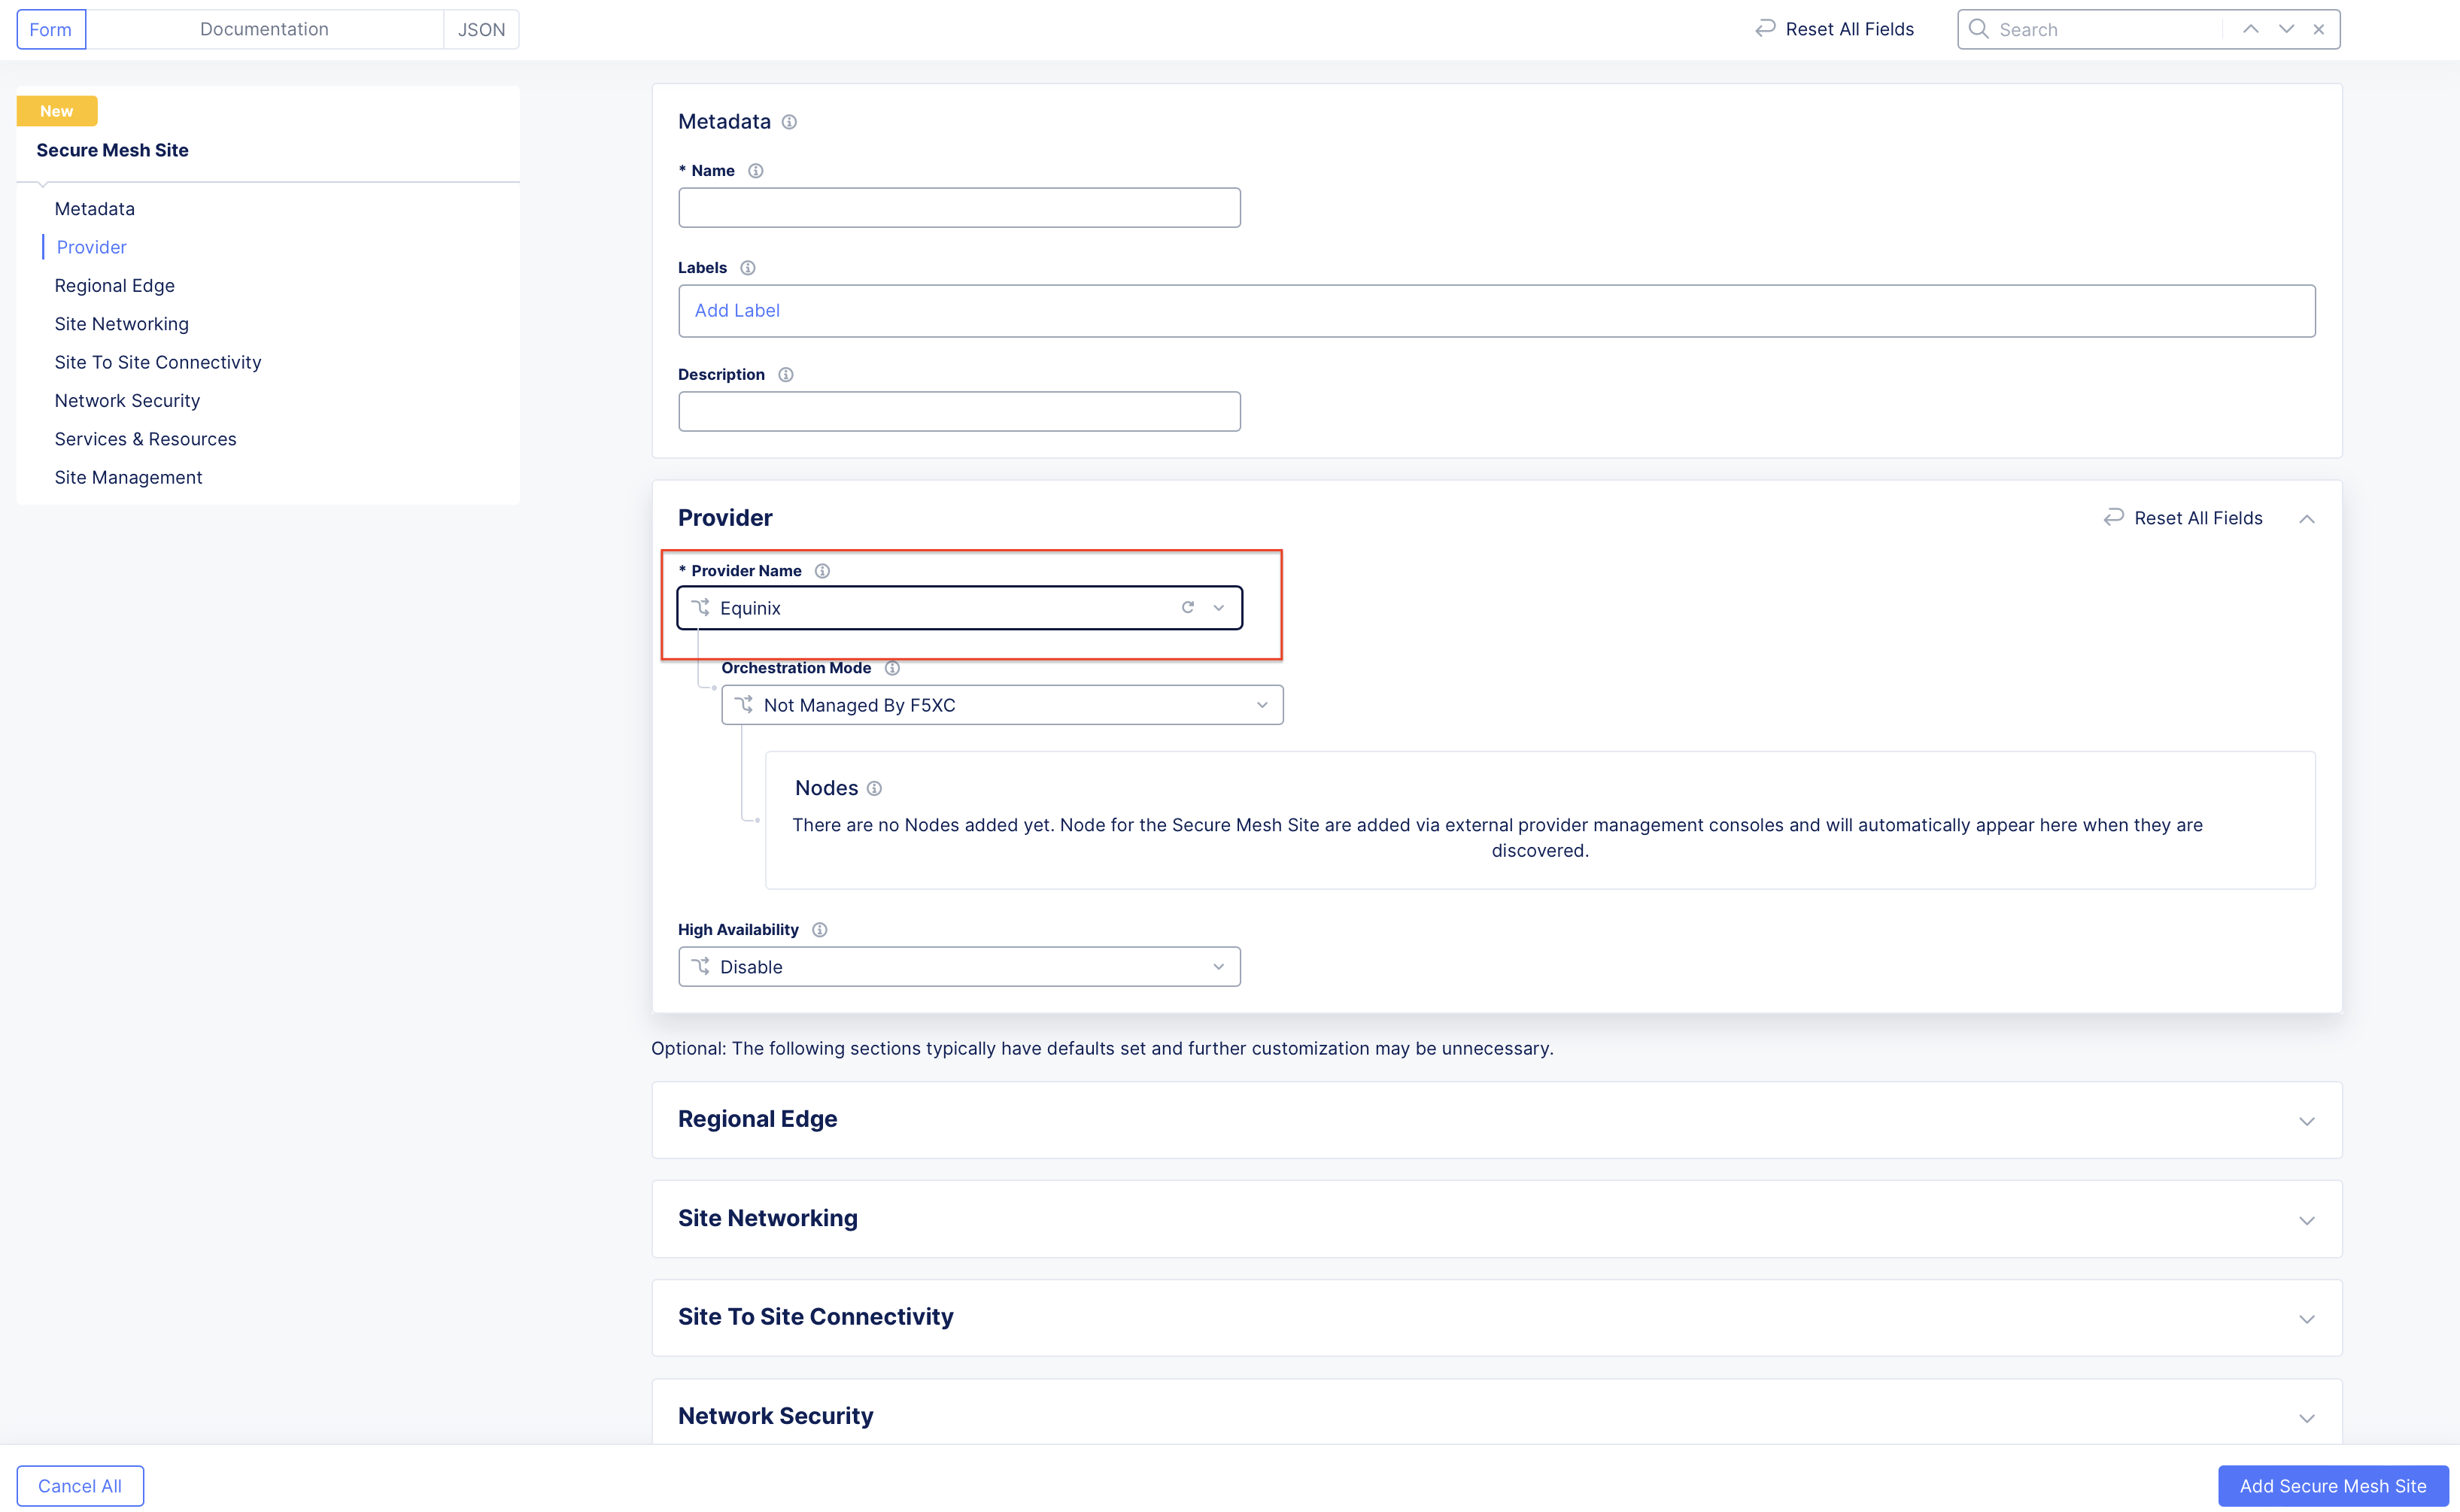
Task: Clear the search with the X icon
Action: [x=2319, y=29]
